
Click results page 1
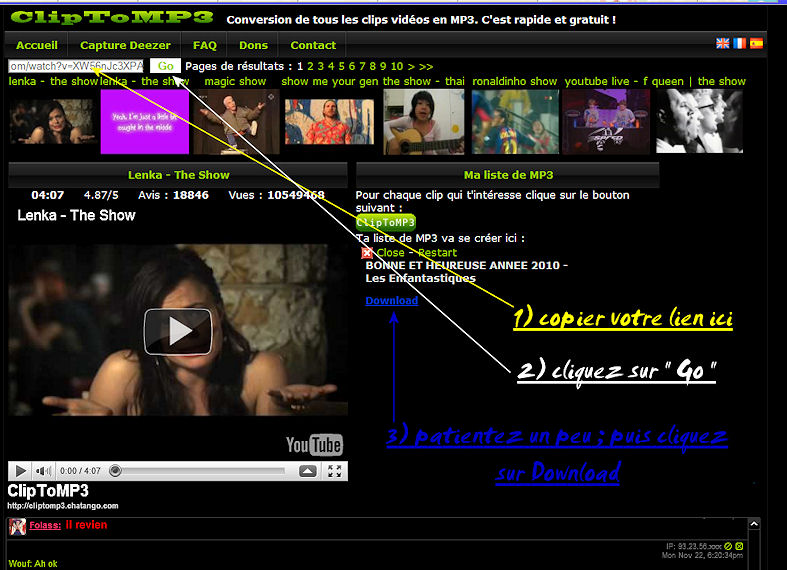pos(300,66)
